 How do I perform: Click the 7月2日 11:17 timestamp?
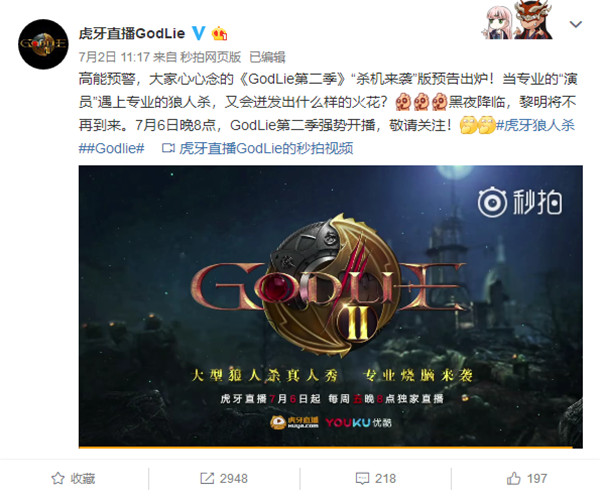click(114, 57)
